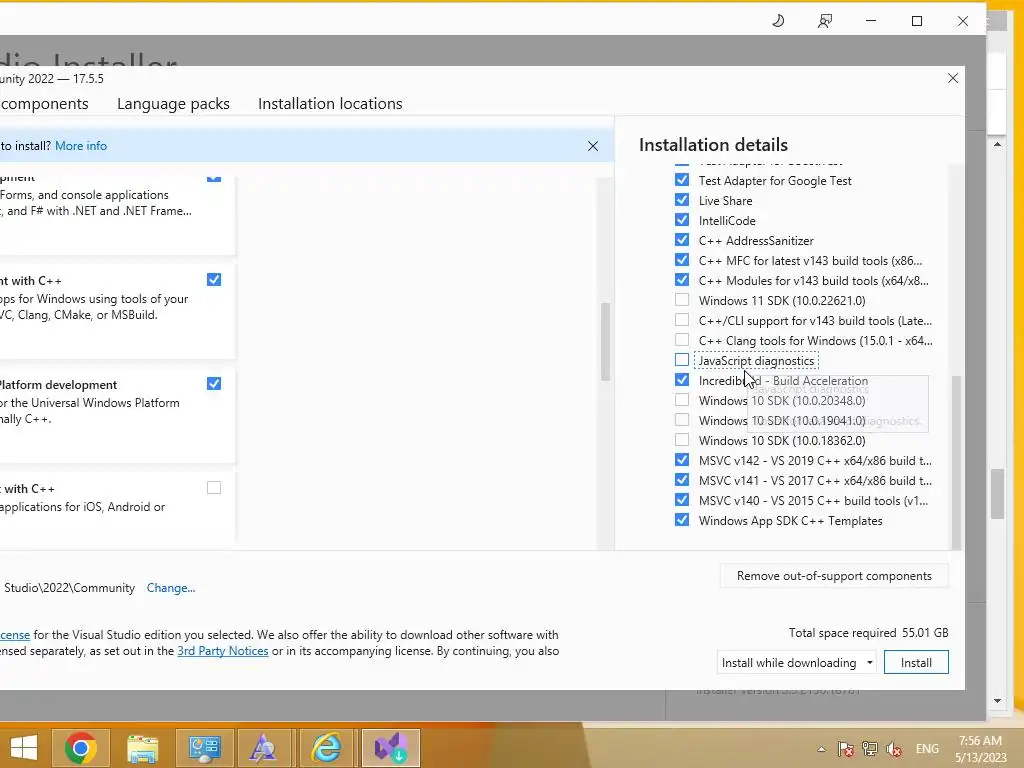
Task: Open the feedback icon in title bar
Action: (825, 21)
